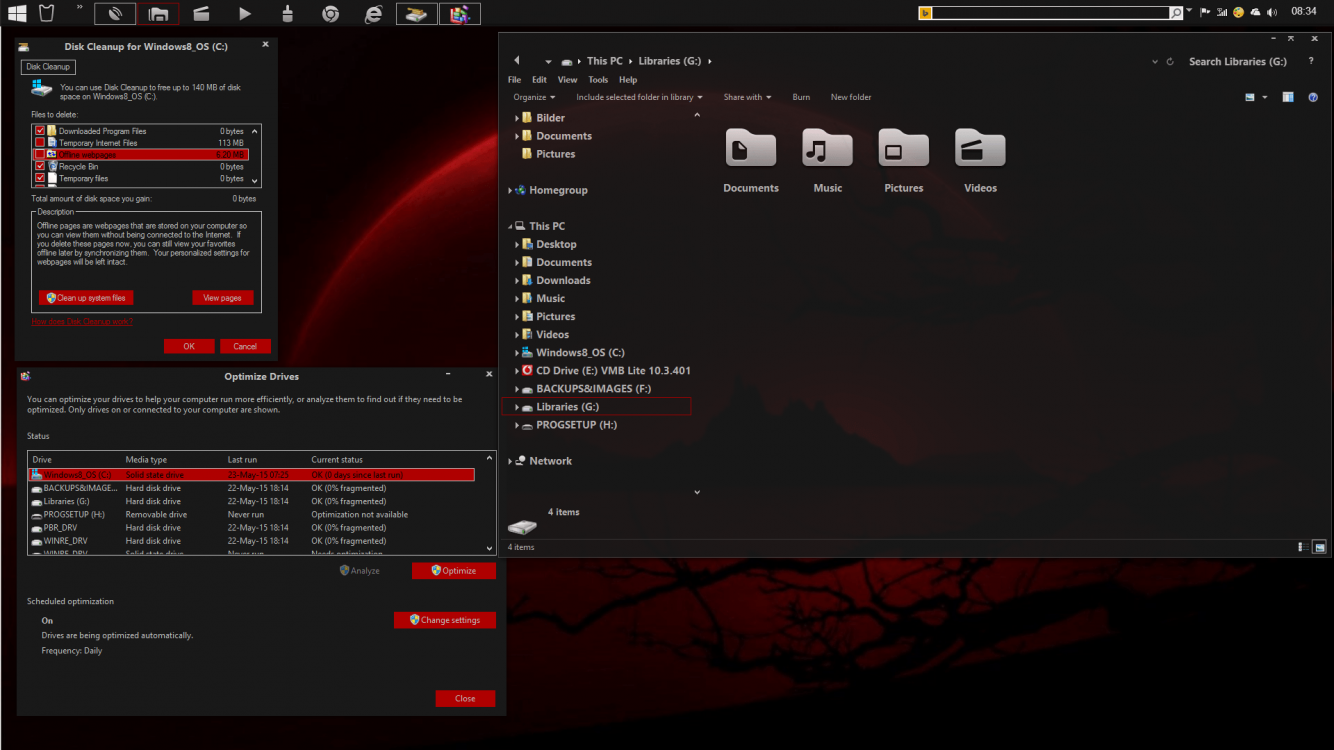This screenshot has width=1334, height=750.
Task: Click Change settings in Optimize Drives
Action: click(x=444, y=620)
